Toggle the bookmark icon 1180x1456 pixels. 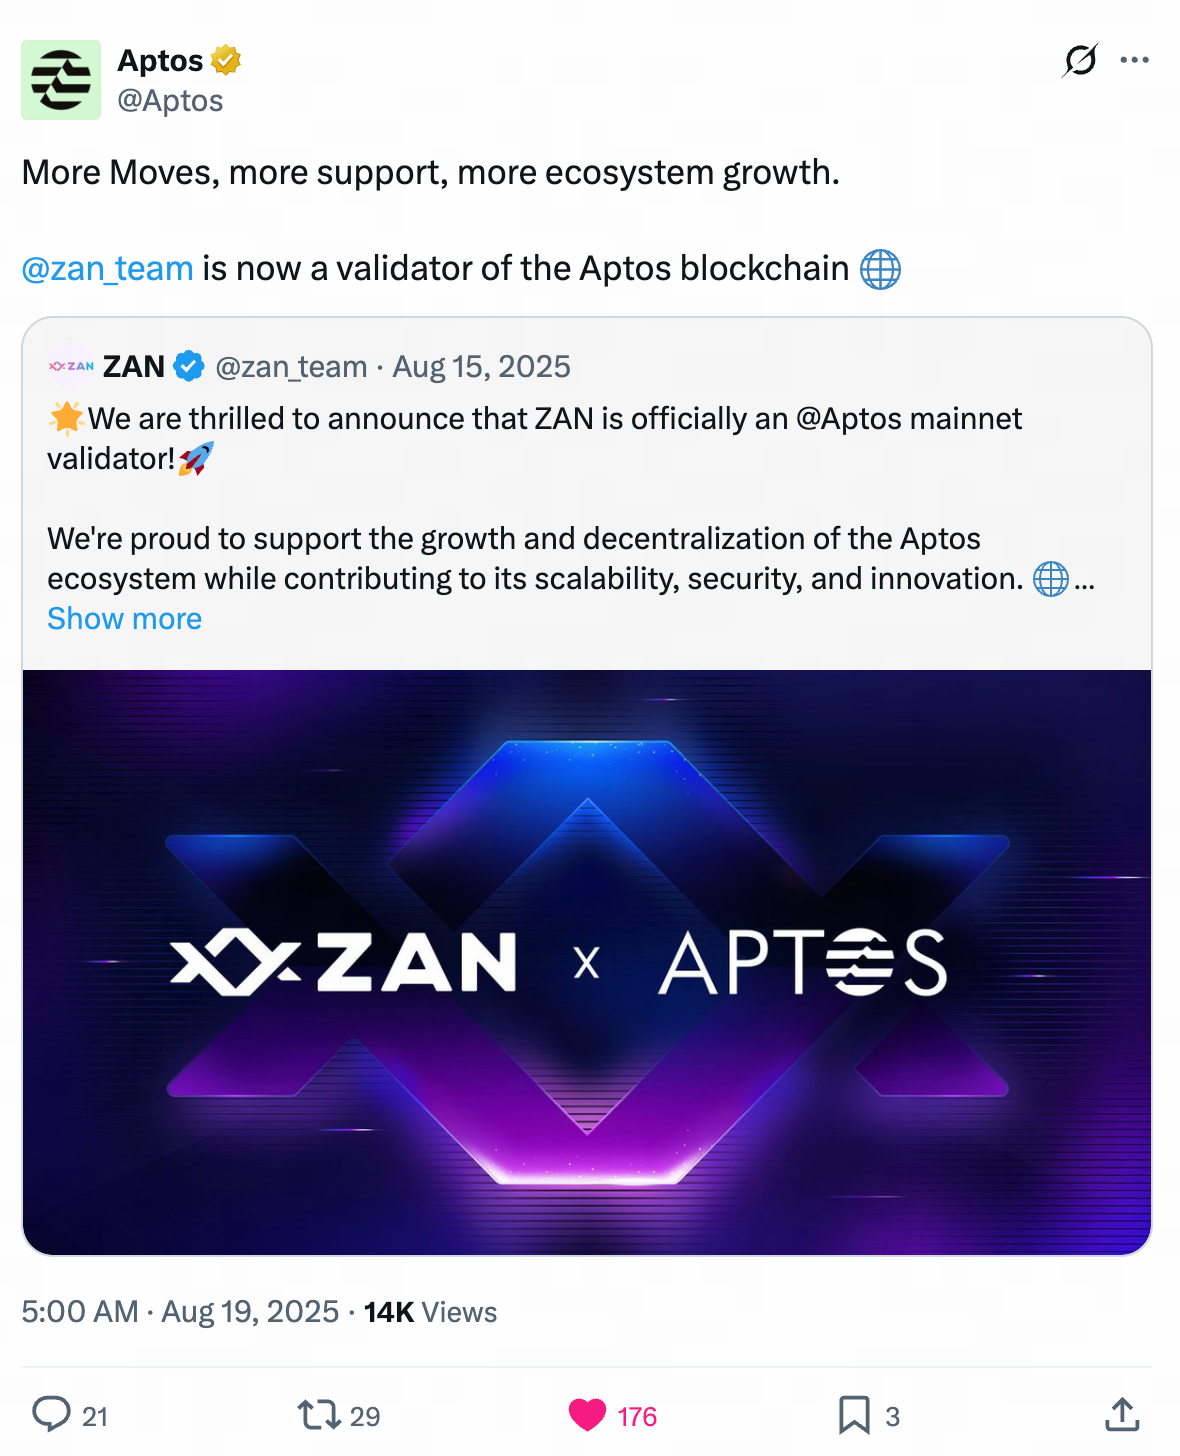coord(854,1415)
